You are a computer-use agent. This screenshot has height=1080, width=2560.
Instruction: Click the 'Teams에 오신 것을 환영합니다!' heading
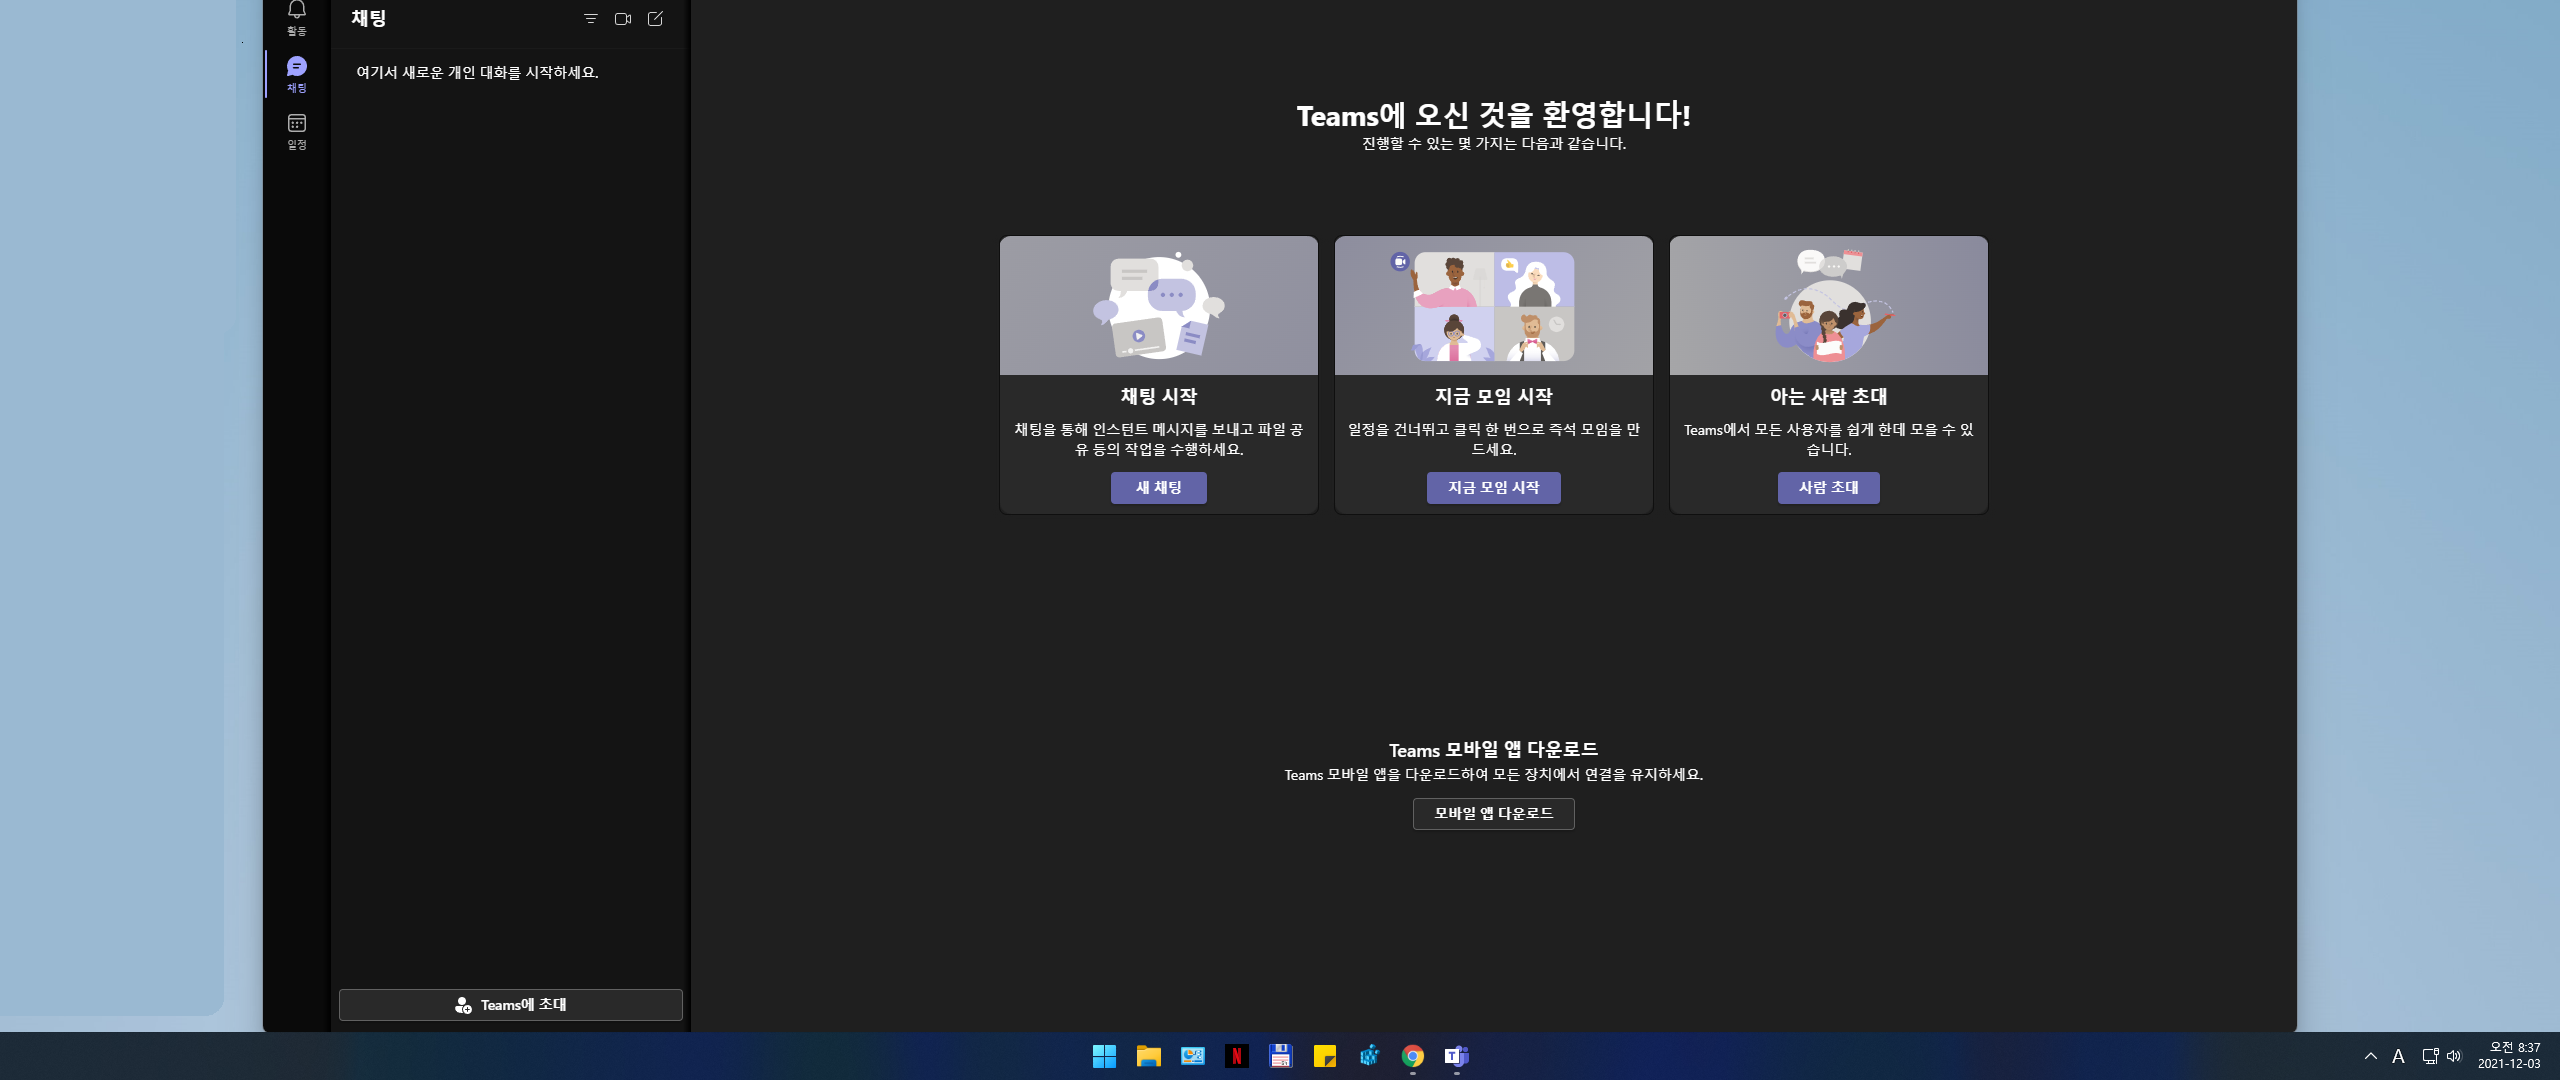coord(1493,115)
